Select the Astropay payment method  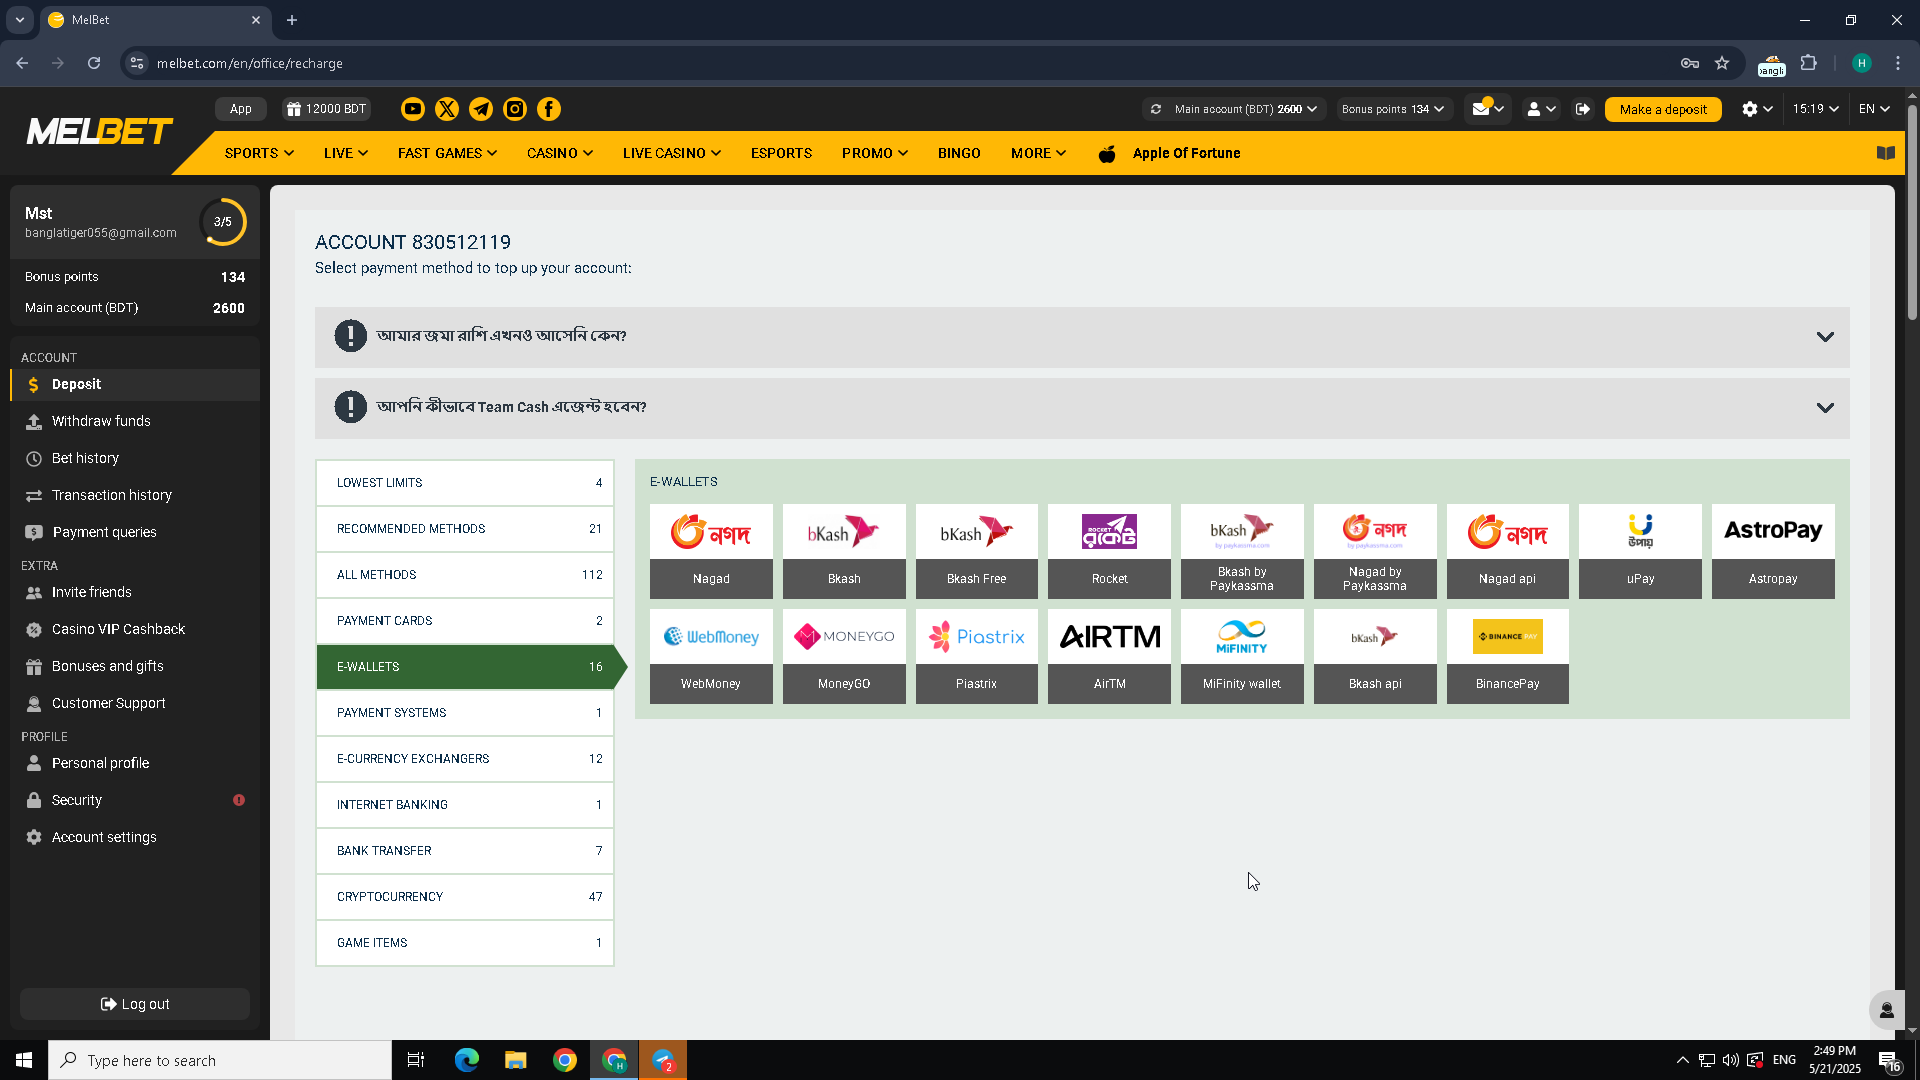[x=1773, y=551]
